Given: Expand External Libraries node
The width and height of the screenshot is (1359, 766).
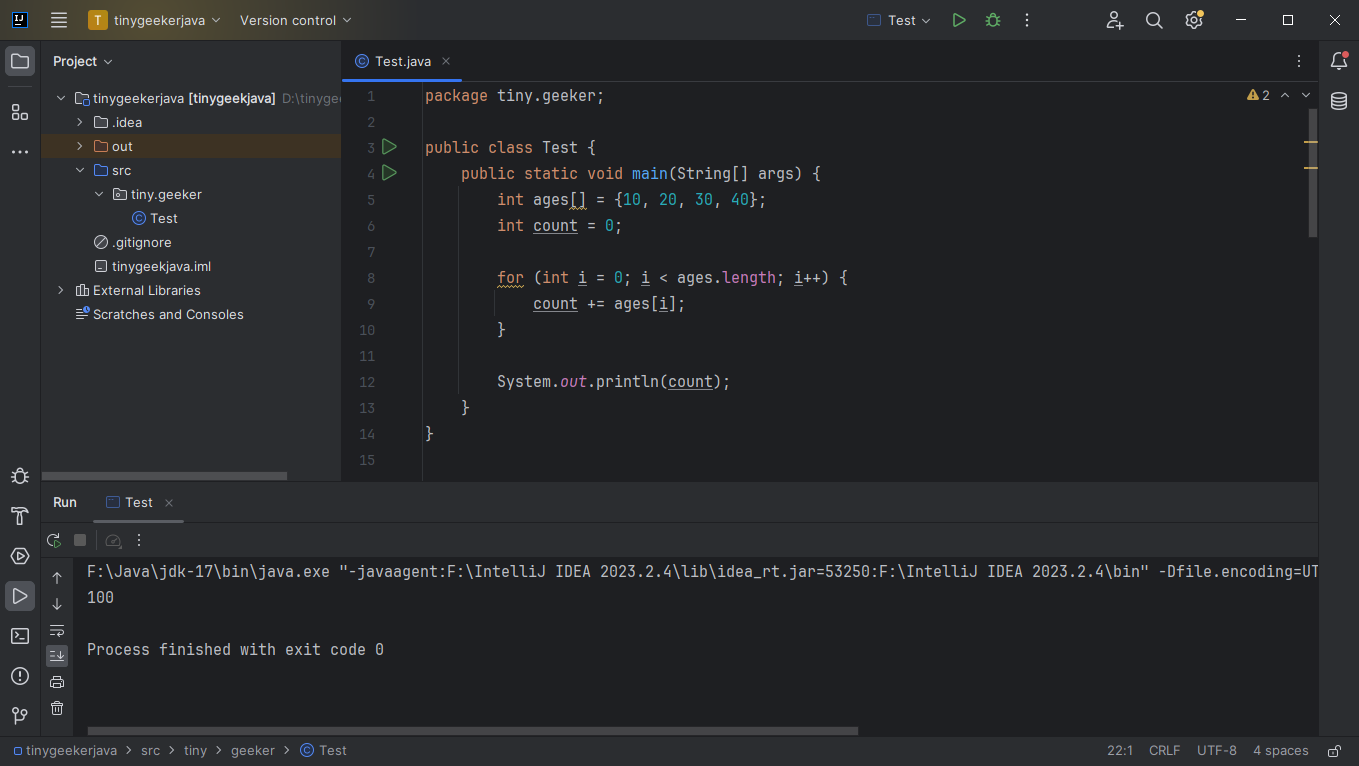Looking at the screenshot, I should pos(61,290).
